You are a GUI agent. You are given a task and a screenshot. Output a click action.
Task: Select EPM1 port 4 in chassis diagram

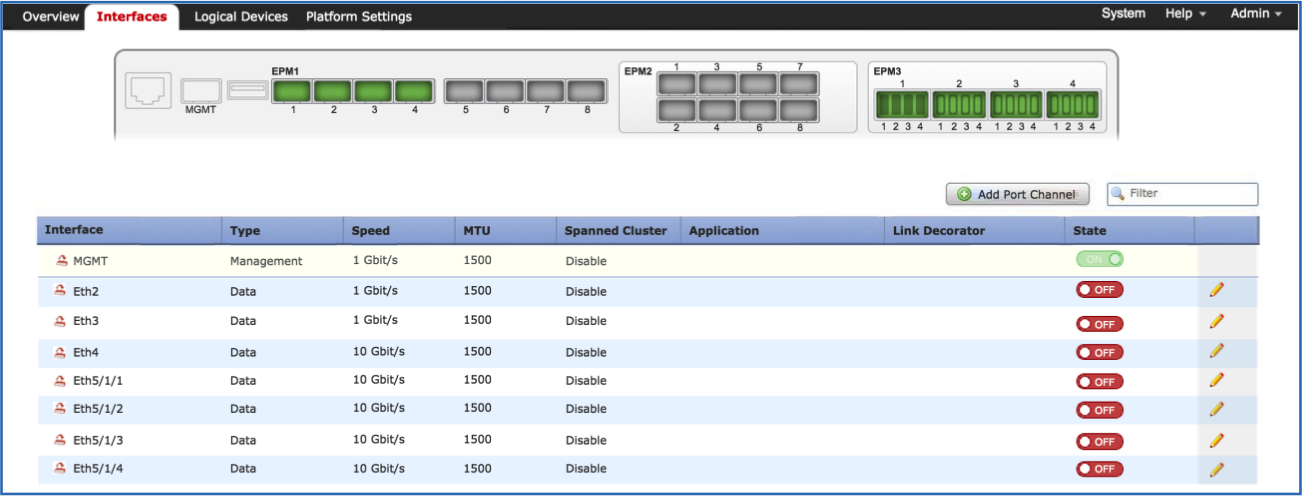[412, 92]
